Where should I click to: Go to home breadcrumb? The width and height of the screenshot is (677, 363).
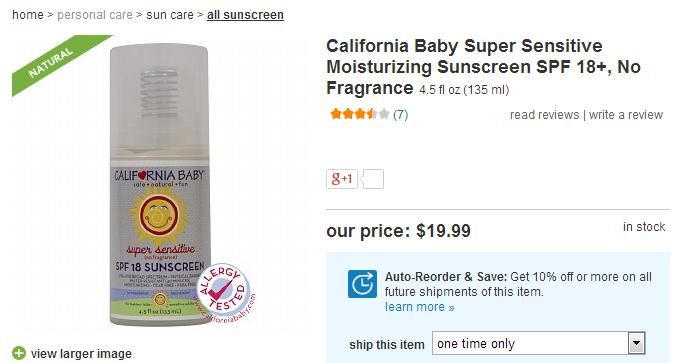pos(28,15)
